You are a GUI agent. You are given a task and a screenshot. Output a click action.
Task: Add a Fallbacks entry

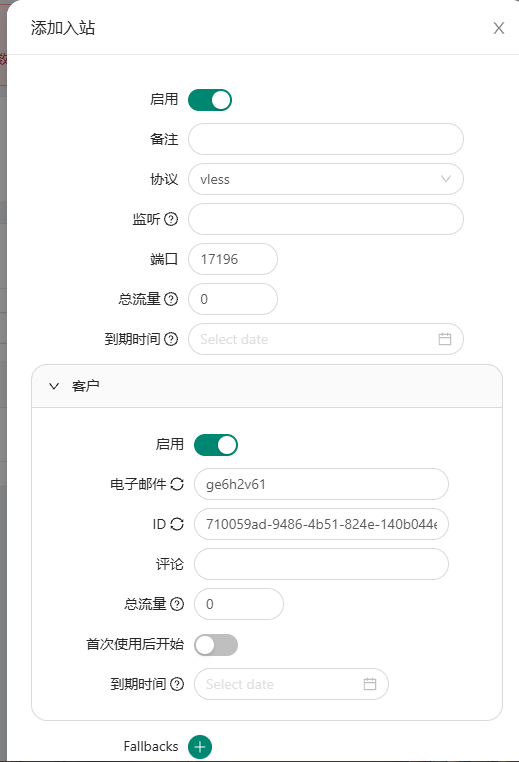[x=200, y=747]
